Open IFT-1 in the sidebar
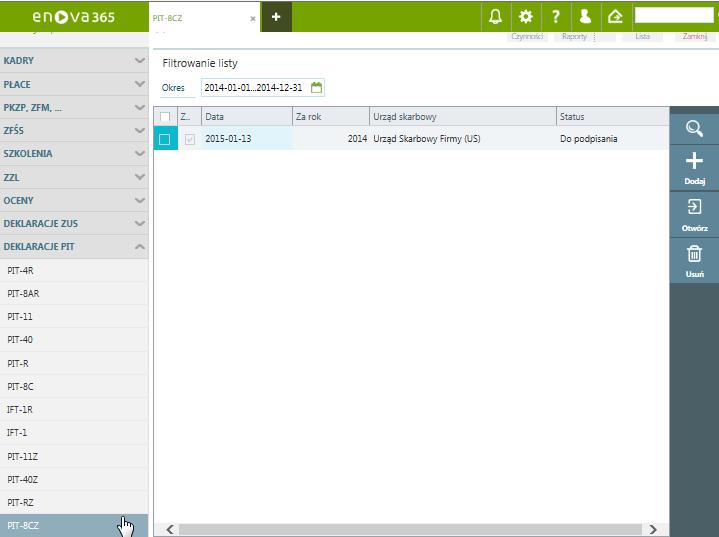719x537 pixels. pyautogui.click(x=74, y=432)
